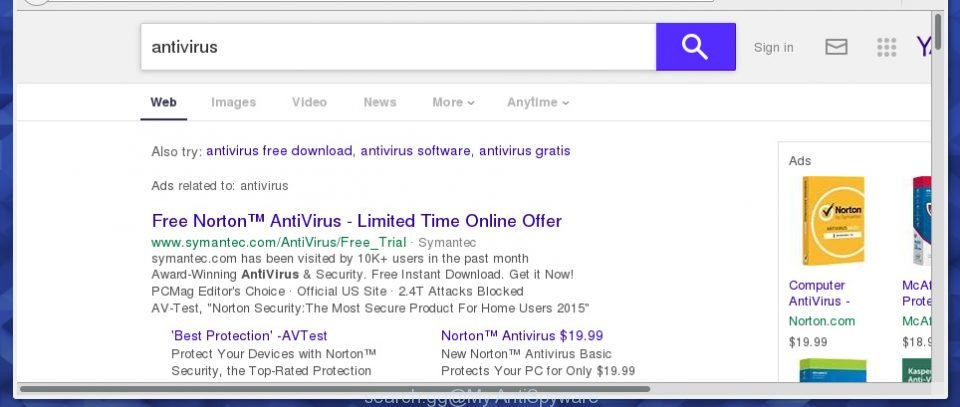The height and width of the screenshot is (407, 960).
Task: Click the antivirus search input field
Action: pos(399,47)
